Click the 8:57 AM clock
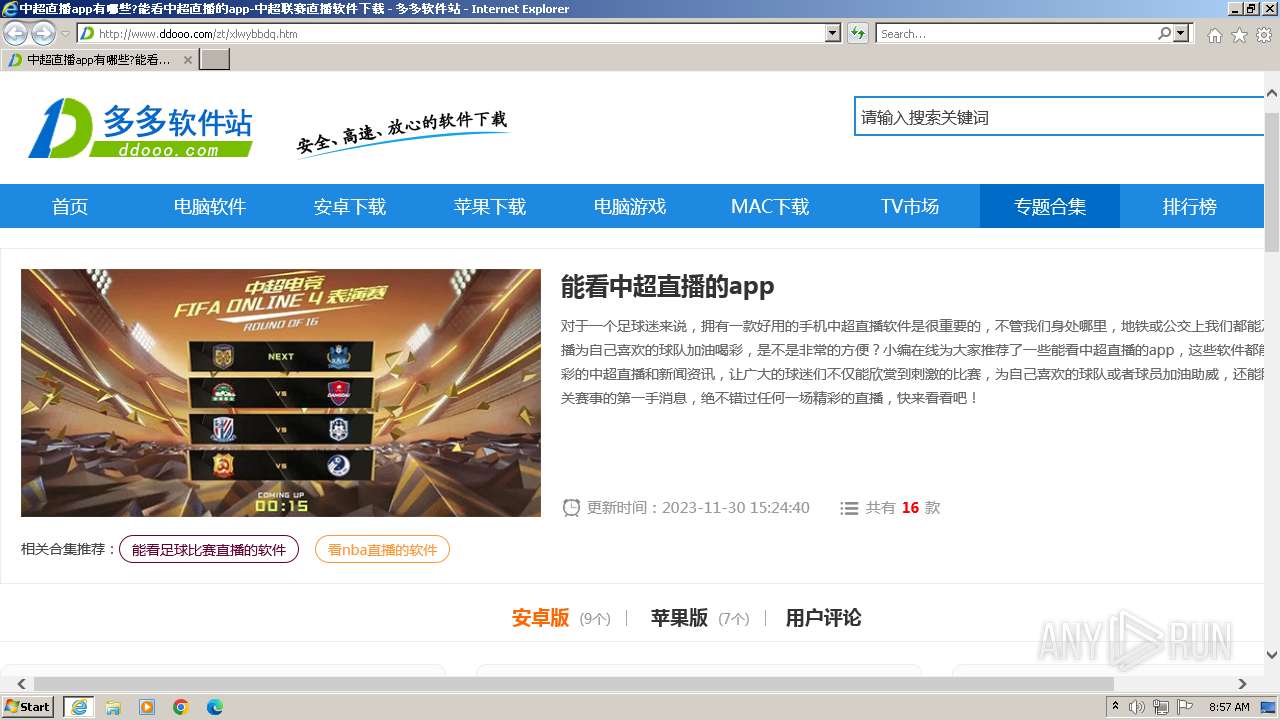 coord(1229,707)
